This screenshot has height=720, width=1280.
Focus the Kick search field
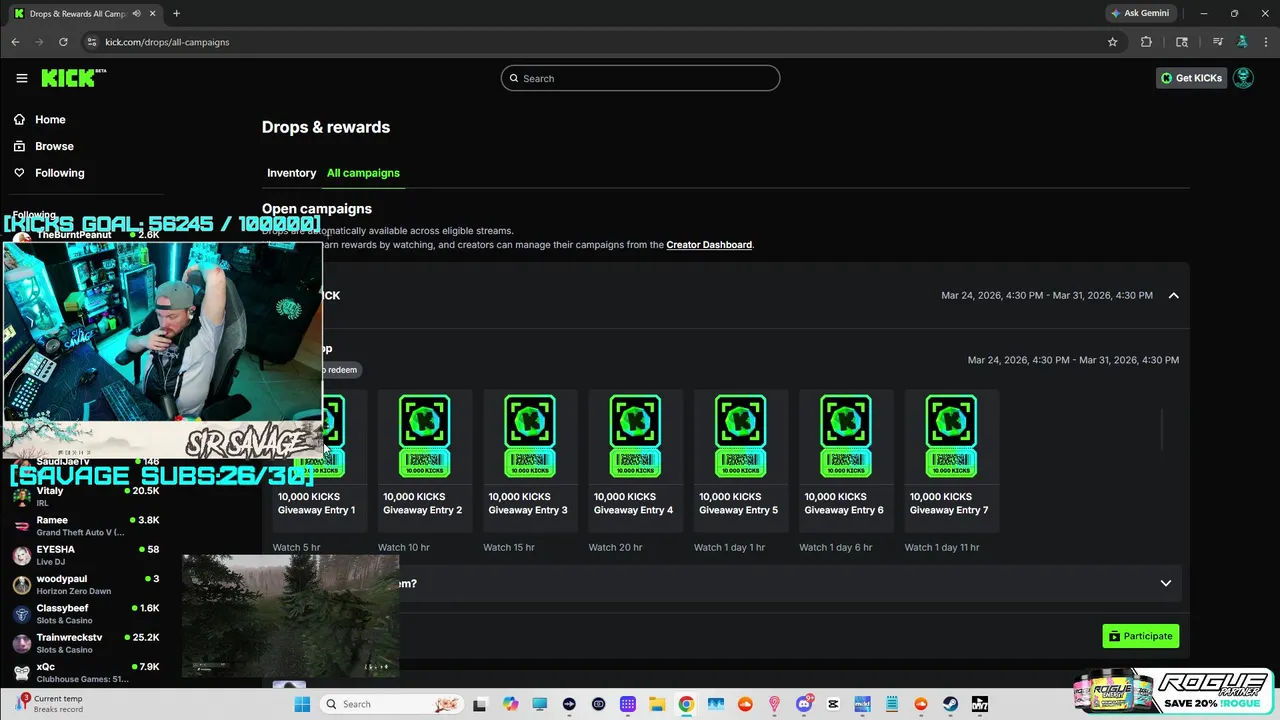tap(640, 78)
